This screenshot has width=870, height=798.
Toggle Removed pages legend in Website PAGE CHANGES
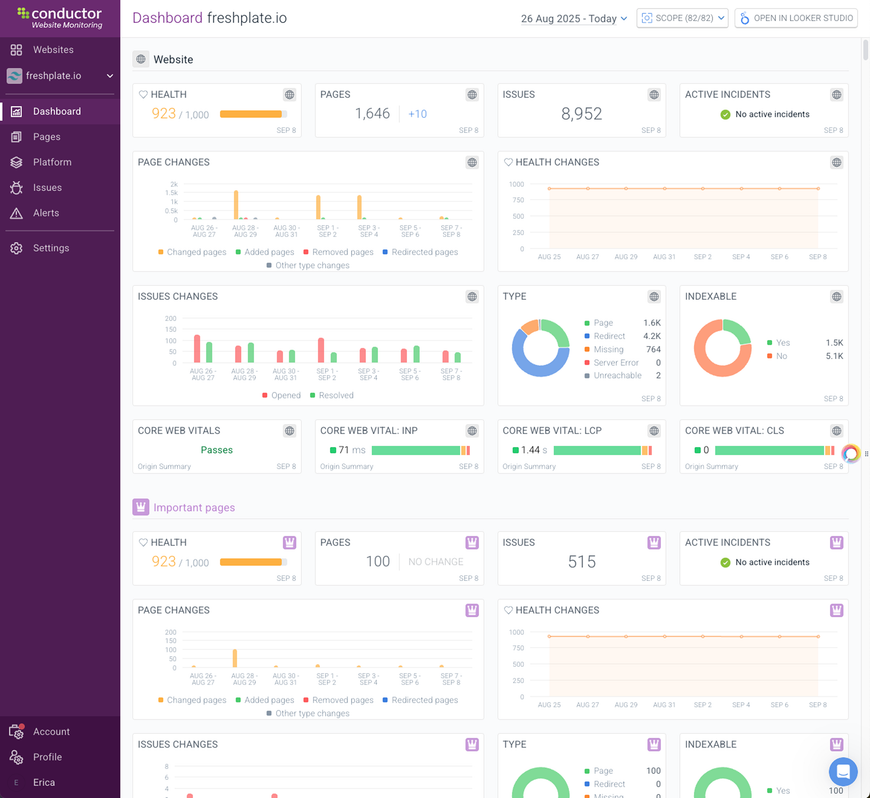click(338, 252)
